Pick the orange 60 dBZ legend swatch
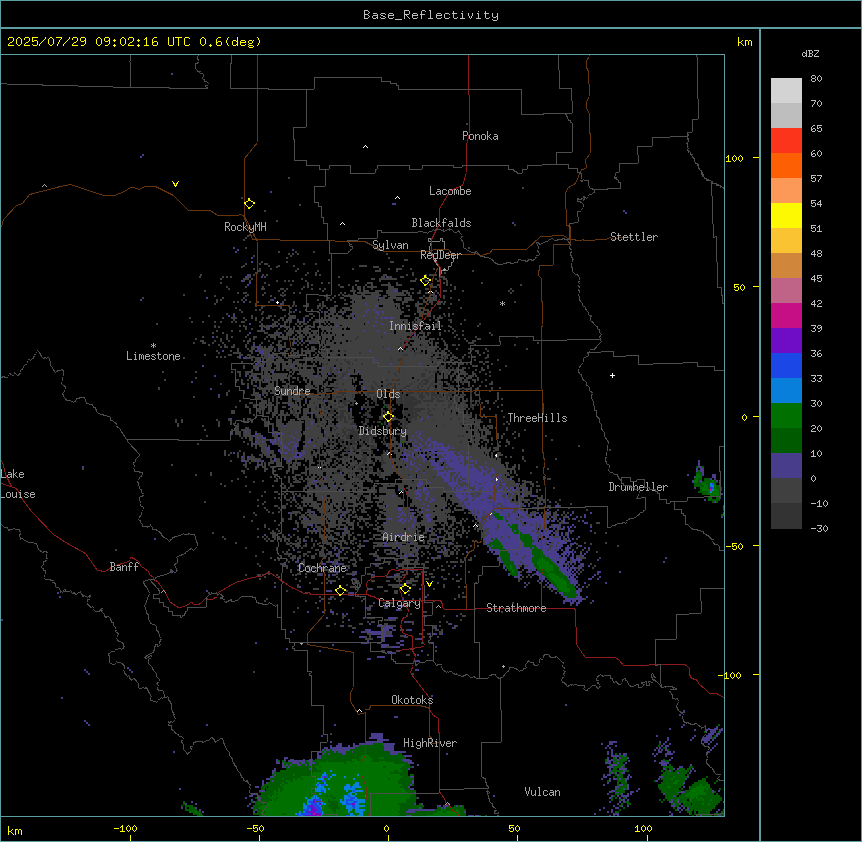Screen dimensions: 862x842 click(786, 165)
